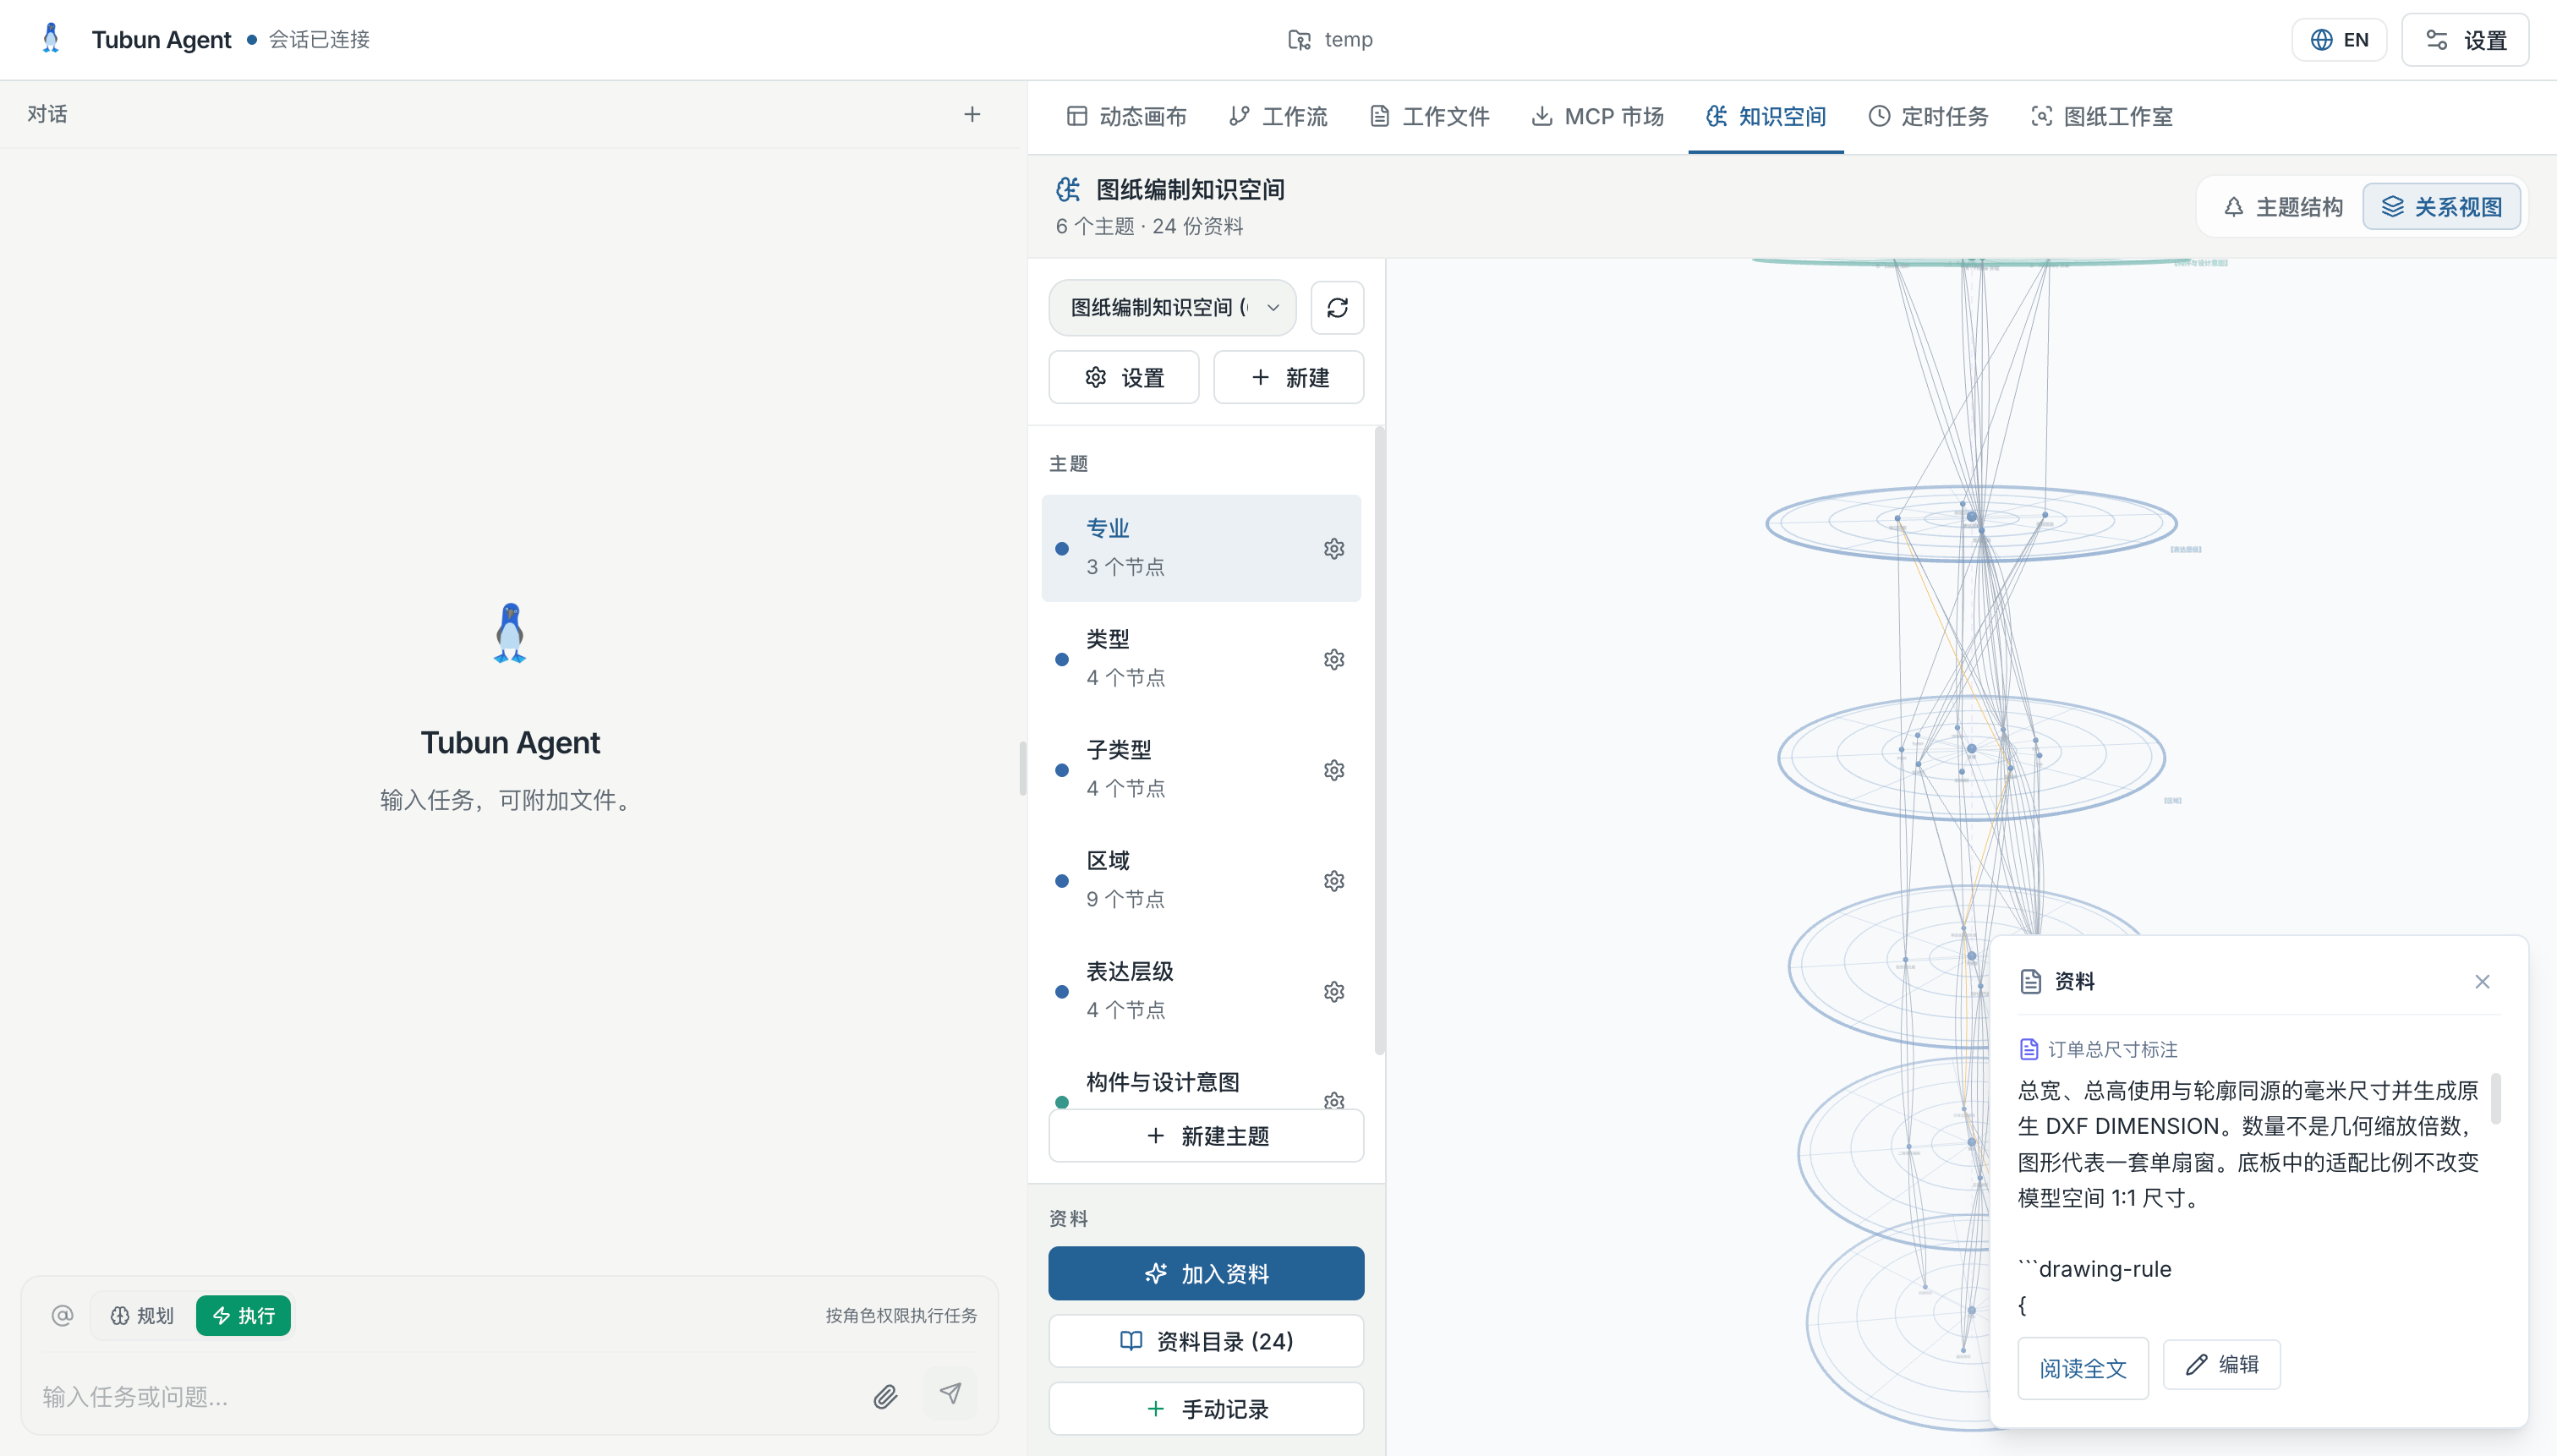Click the send message paper plane icon

coord(950,1394)
